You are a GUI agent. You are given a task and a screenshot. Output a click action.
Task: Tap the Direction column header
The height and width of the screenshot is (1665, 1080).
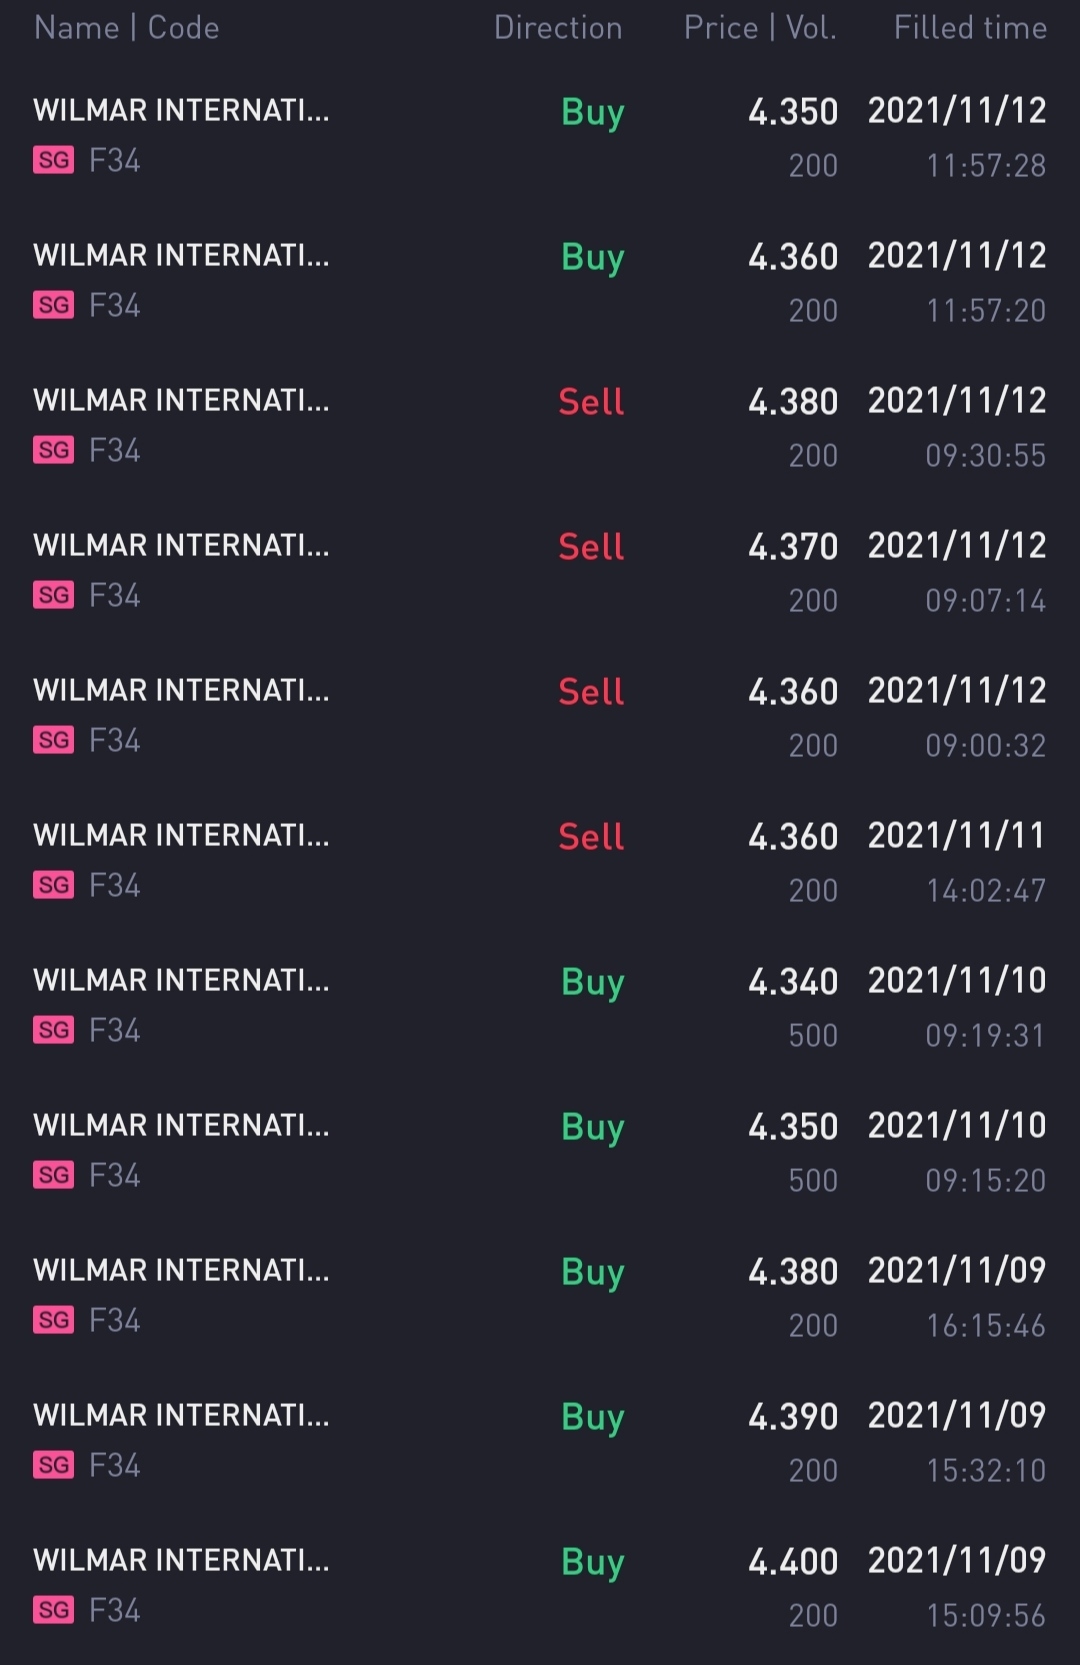tap(558, 28)
